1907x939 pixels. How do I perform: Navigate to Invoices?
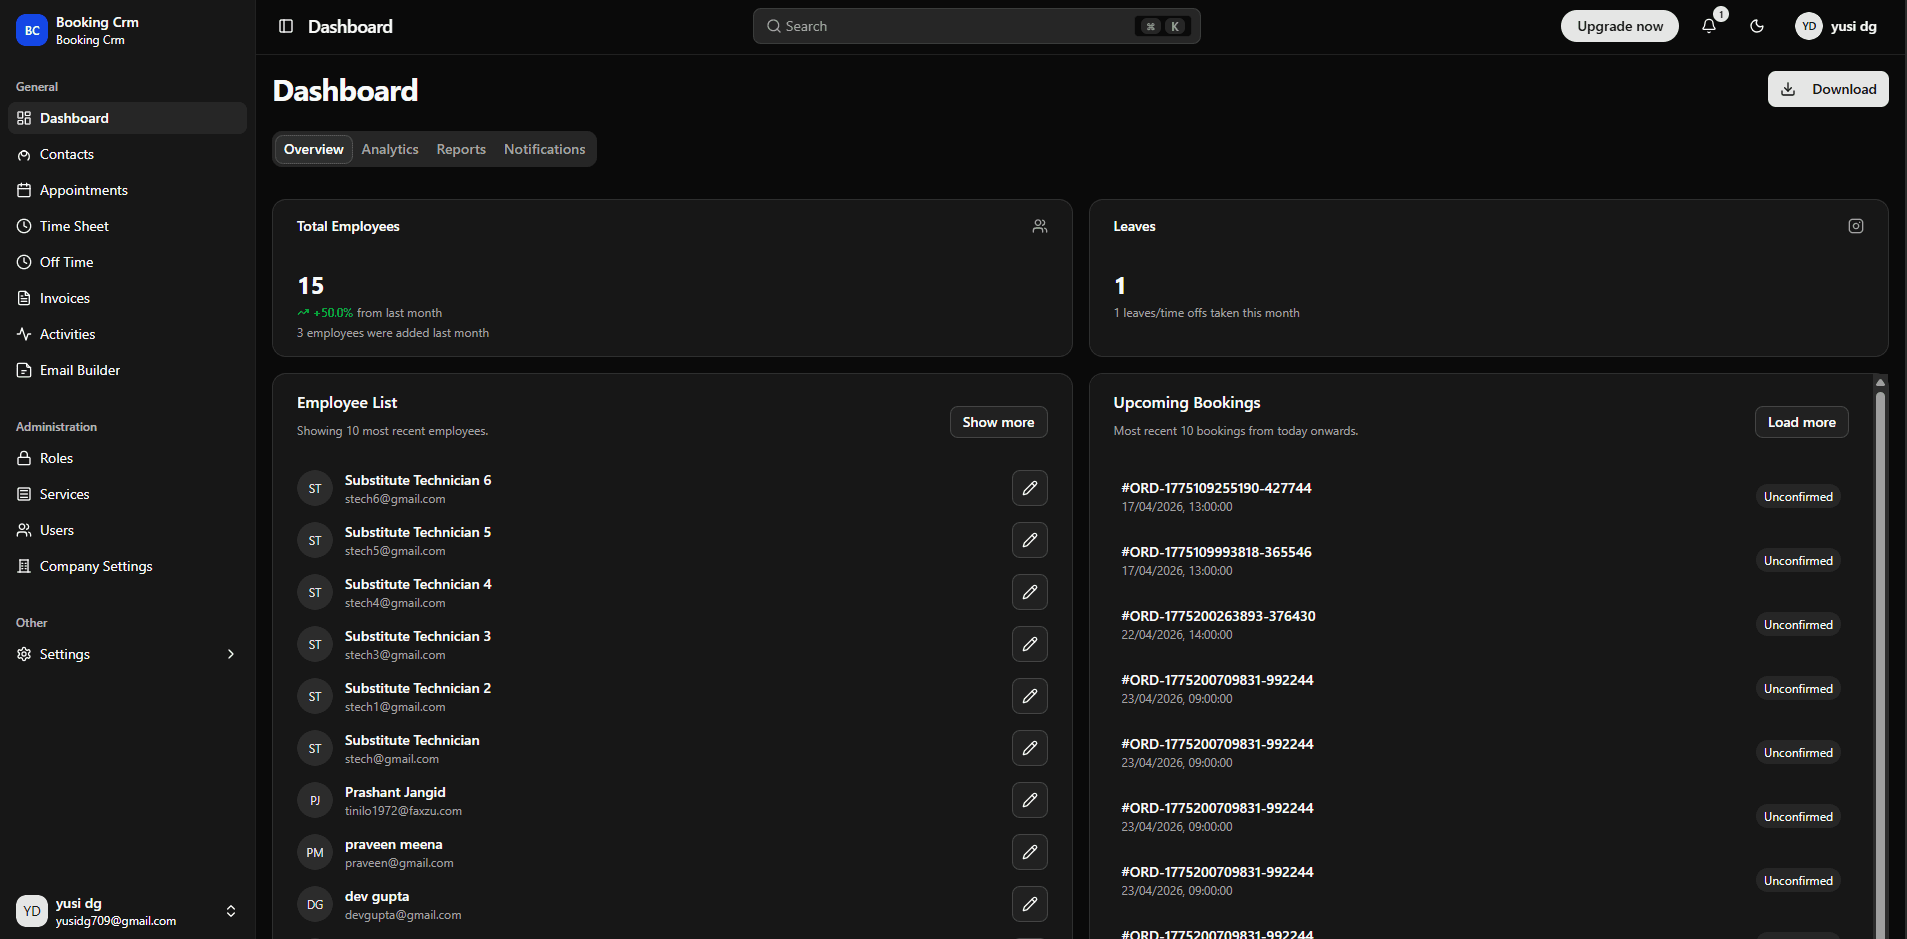[127, 298]
